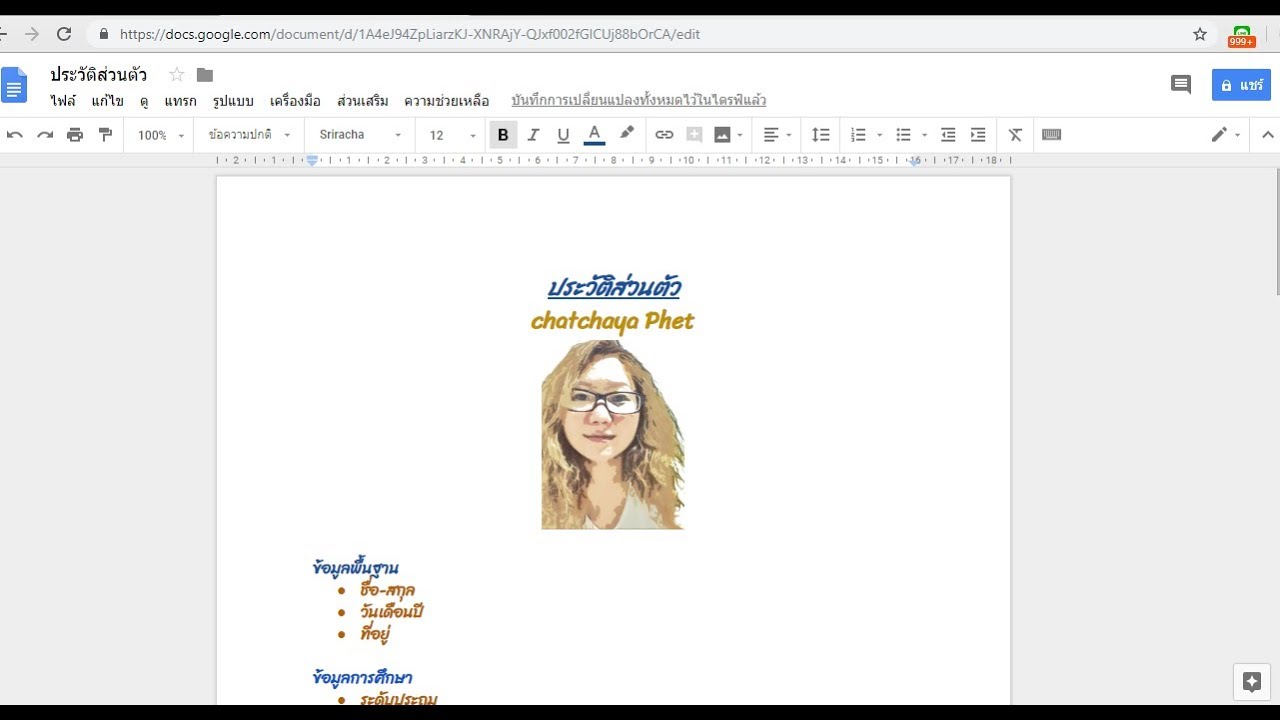
Task: Open the แก้ไข menu
Action: 107,101
